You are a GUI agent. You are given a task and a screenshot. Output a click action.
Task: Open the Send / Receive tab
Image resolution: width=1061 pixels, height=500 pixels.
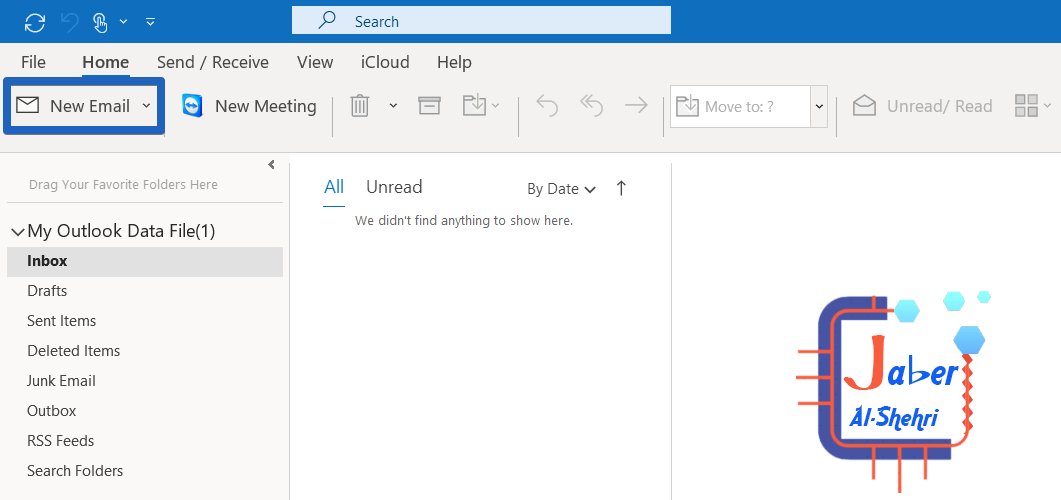(212, 62)
